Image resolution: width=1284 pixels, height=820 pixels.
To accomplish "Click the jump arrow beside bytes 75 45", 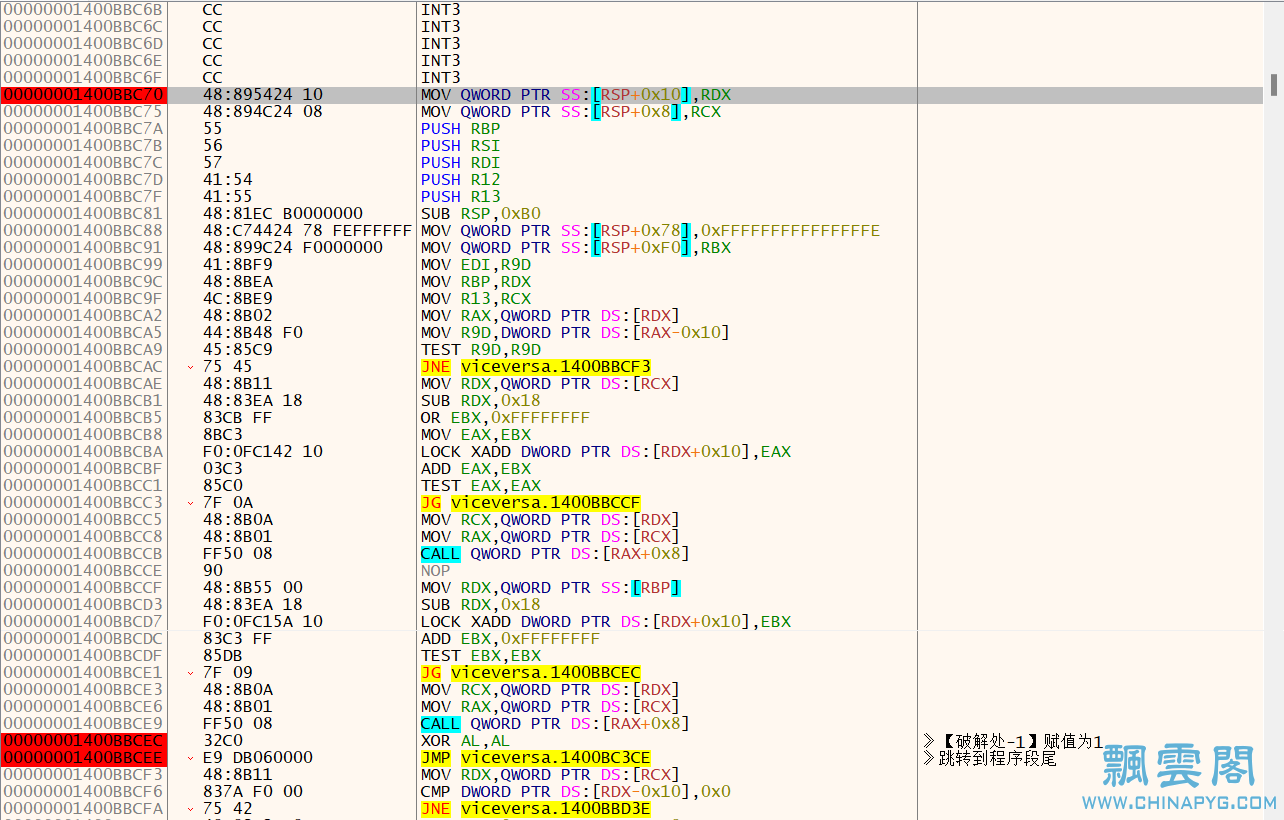I will [191, 367].
